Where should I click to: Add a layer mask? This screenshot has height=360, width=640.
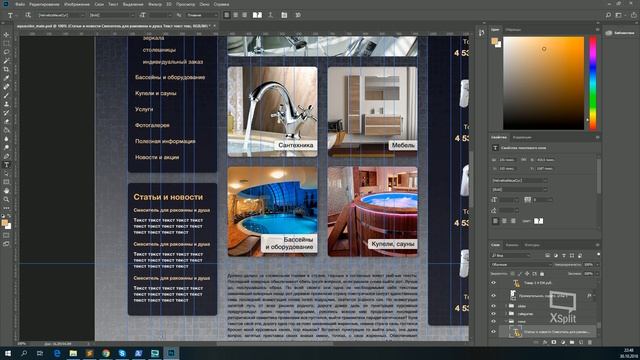pyautogui.click(x=554, y=342)
